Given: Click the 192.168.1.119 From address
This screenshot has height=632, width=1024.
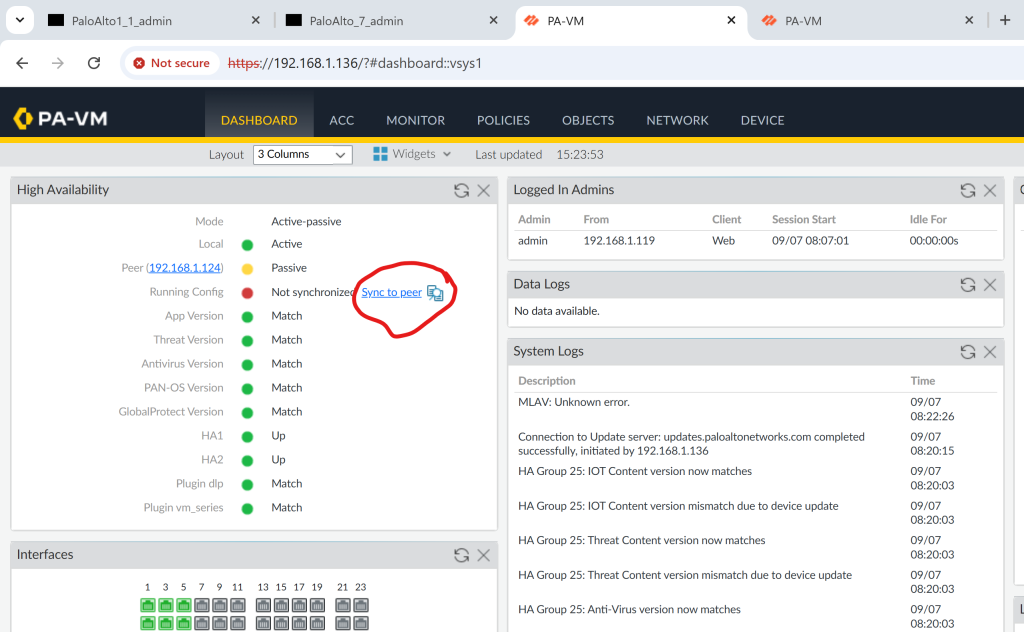Looking at the screenshot, I should [x=619, y=241].
